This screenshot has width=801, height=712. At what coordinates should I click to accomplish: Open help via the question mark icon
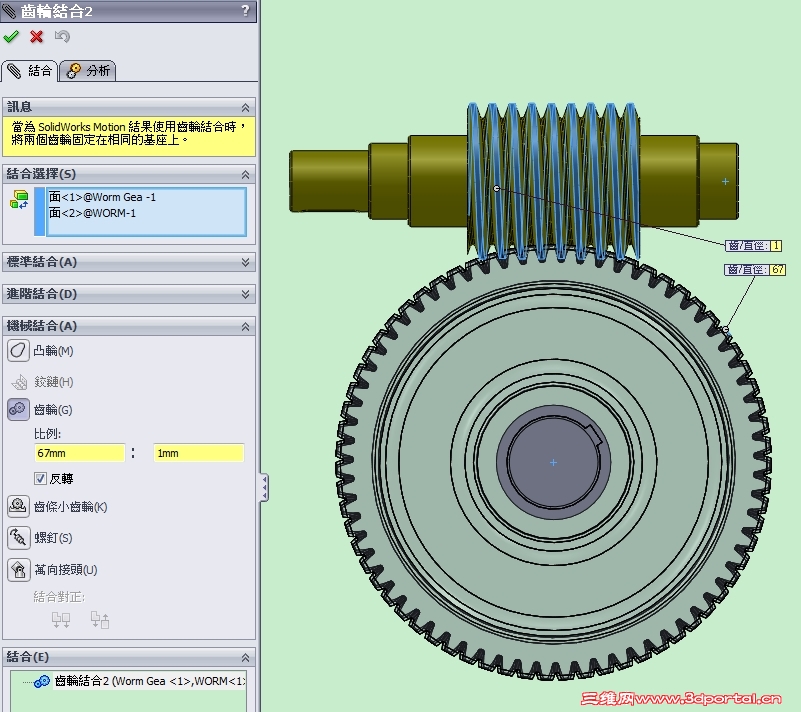245,10
